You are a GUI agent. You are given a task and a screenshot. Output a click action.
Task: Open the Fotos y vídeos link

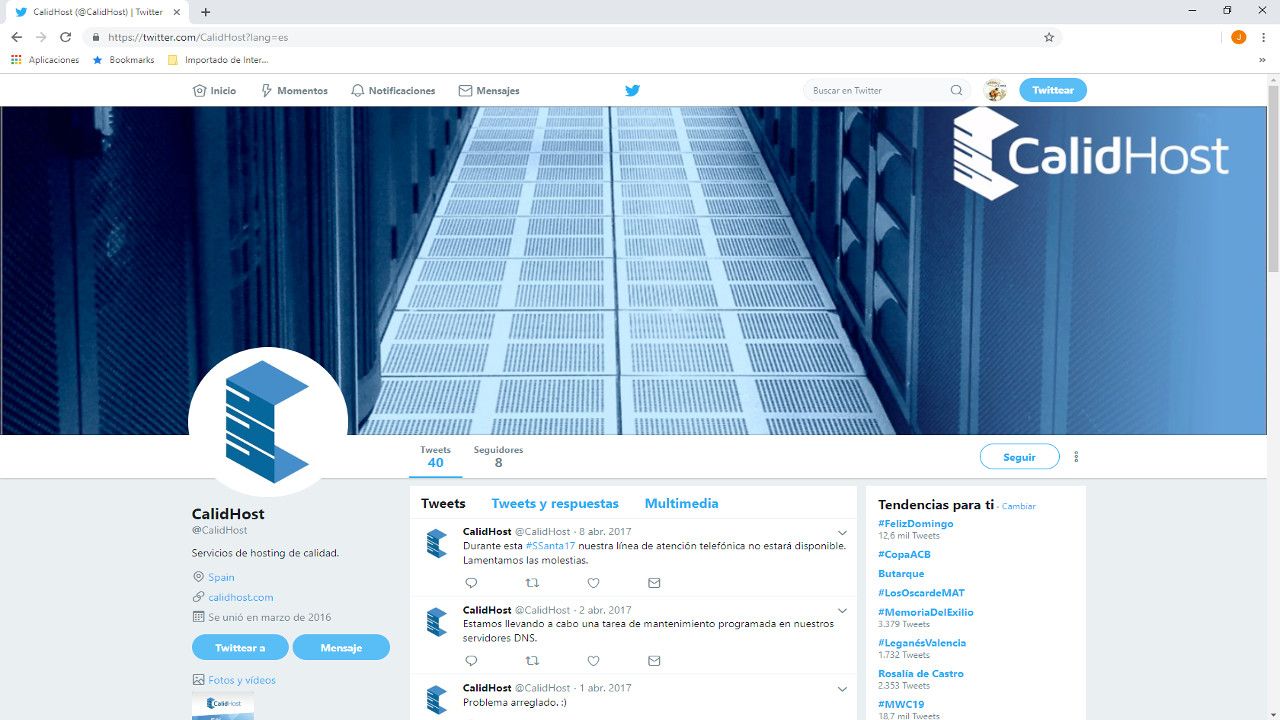pyautogui.click(x=241, y=680)
